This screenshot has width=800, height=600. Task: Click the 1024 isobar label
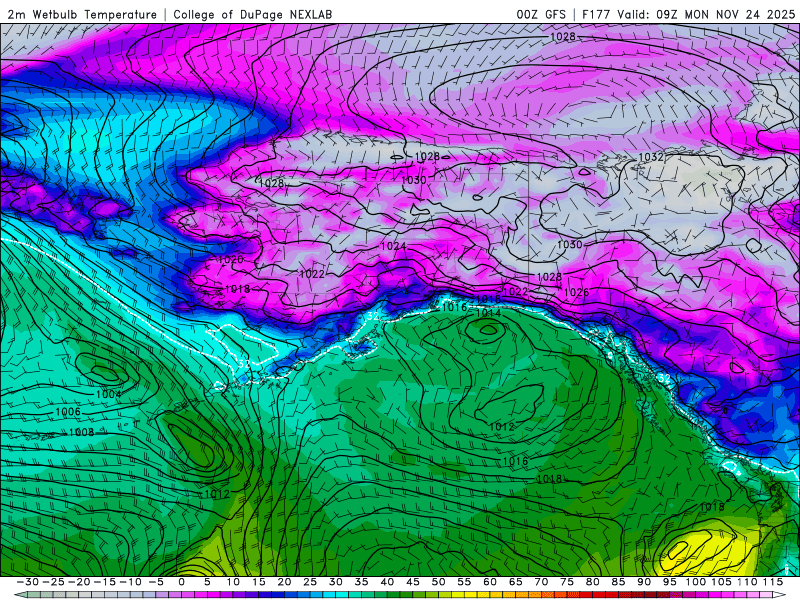pos(393,246)
